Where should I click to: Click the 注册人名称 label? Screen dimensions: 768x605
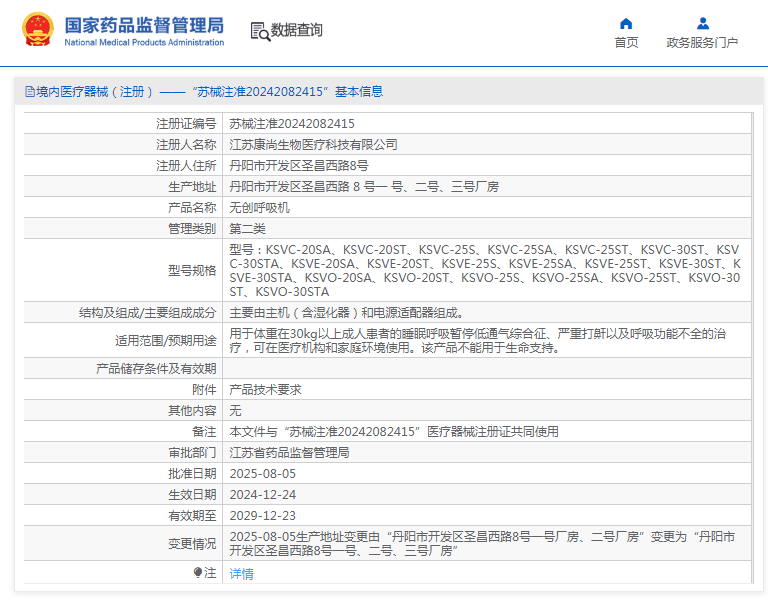pyautogui.click(x=186, y=145)
